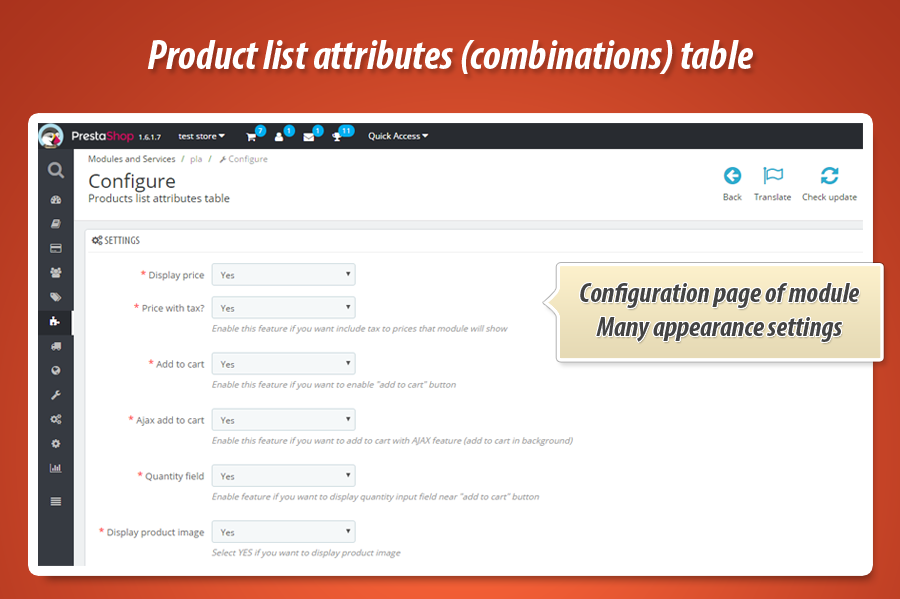900x599 pixels.
Task: Select the Customers icon
Action: coord(56,273)
